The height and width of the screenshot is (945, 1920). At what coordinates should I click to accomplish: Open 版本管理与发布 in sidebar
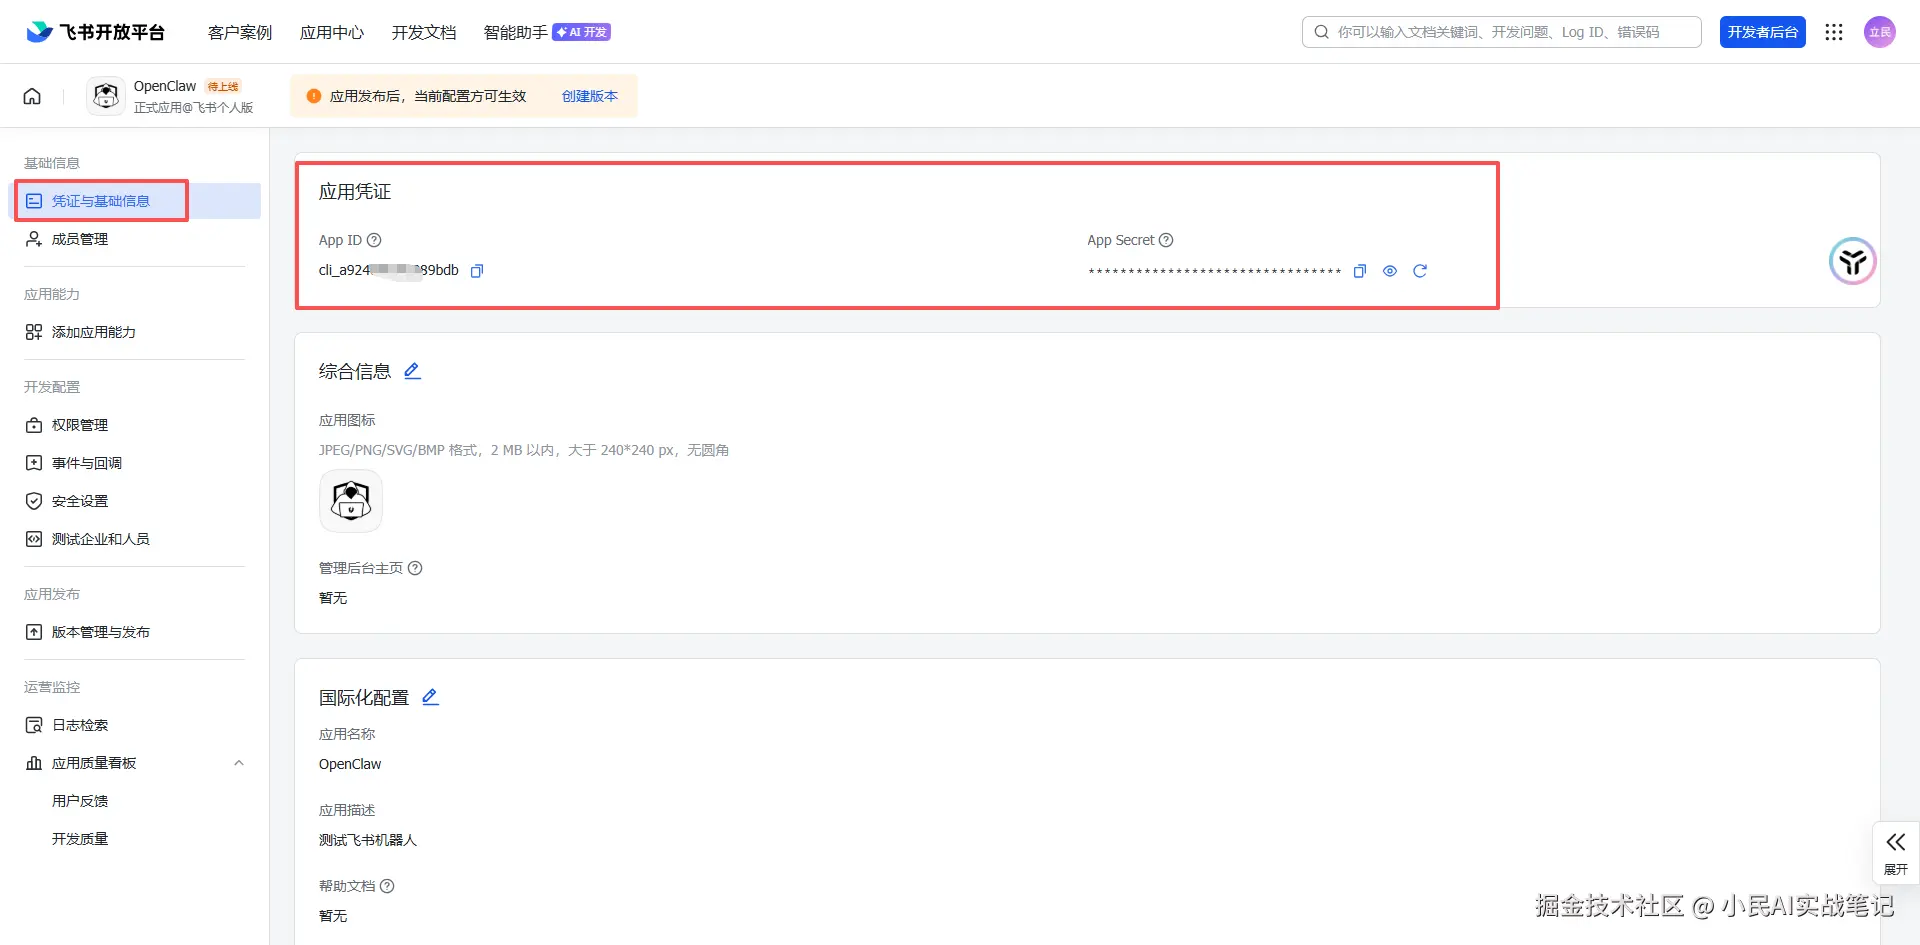[x=135, y=632]
